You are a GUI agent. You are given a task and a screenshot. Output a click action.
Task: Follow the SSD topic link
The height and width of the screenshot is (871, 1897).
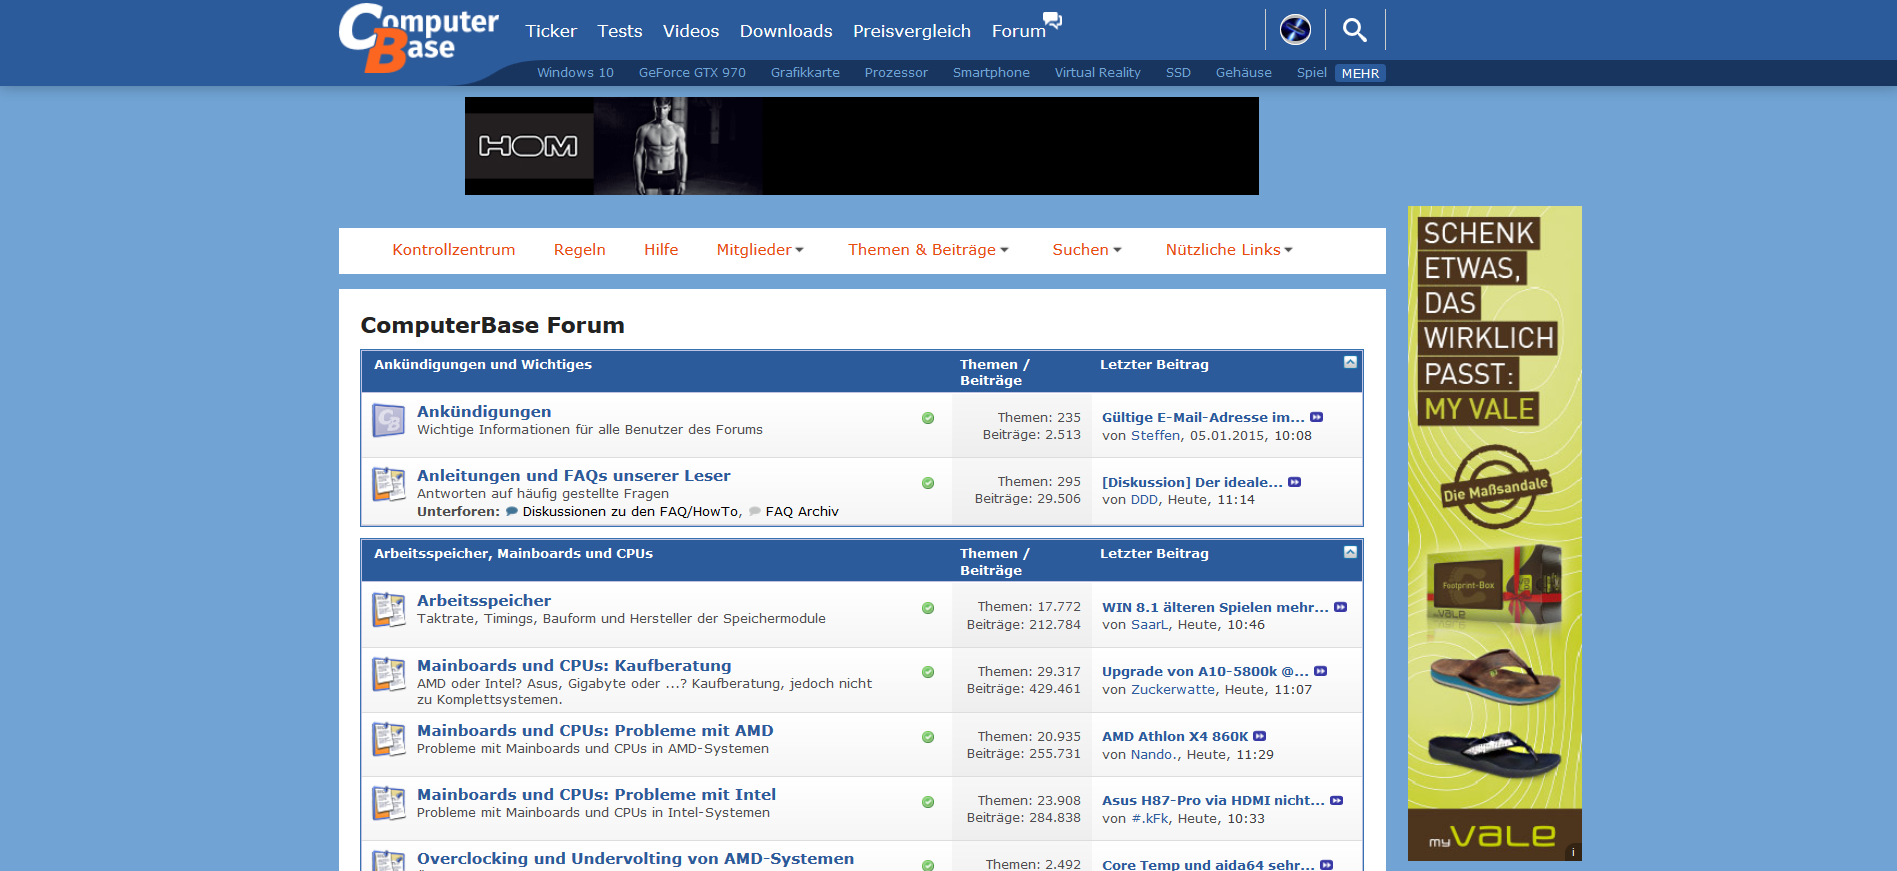1178,73
